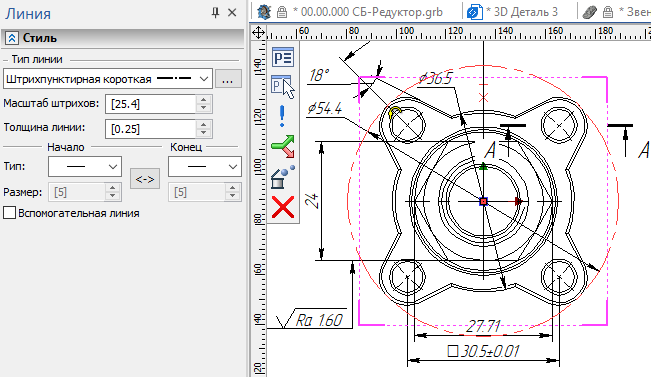Click the green and red arrows icon
The image size is (651, 377).
pos(283,146)
